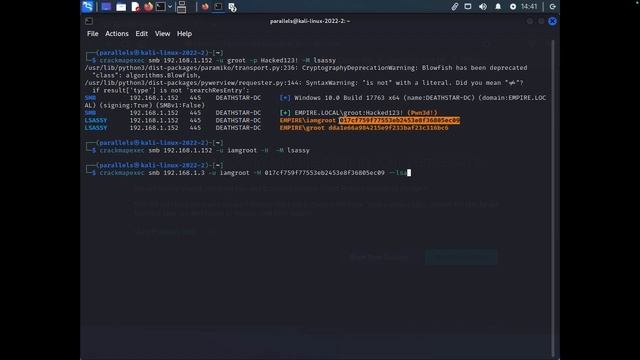Click the first command with Hacked123! password
The width and height of the screenshot is (640, 360).
218,60
